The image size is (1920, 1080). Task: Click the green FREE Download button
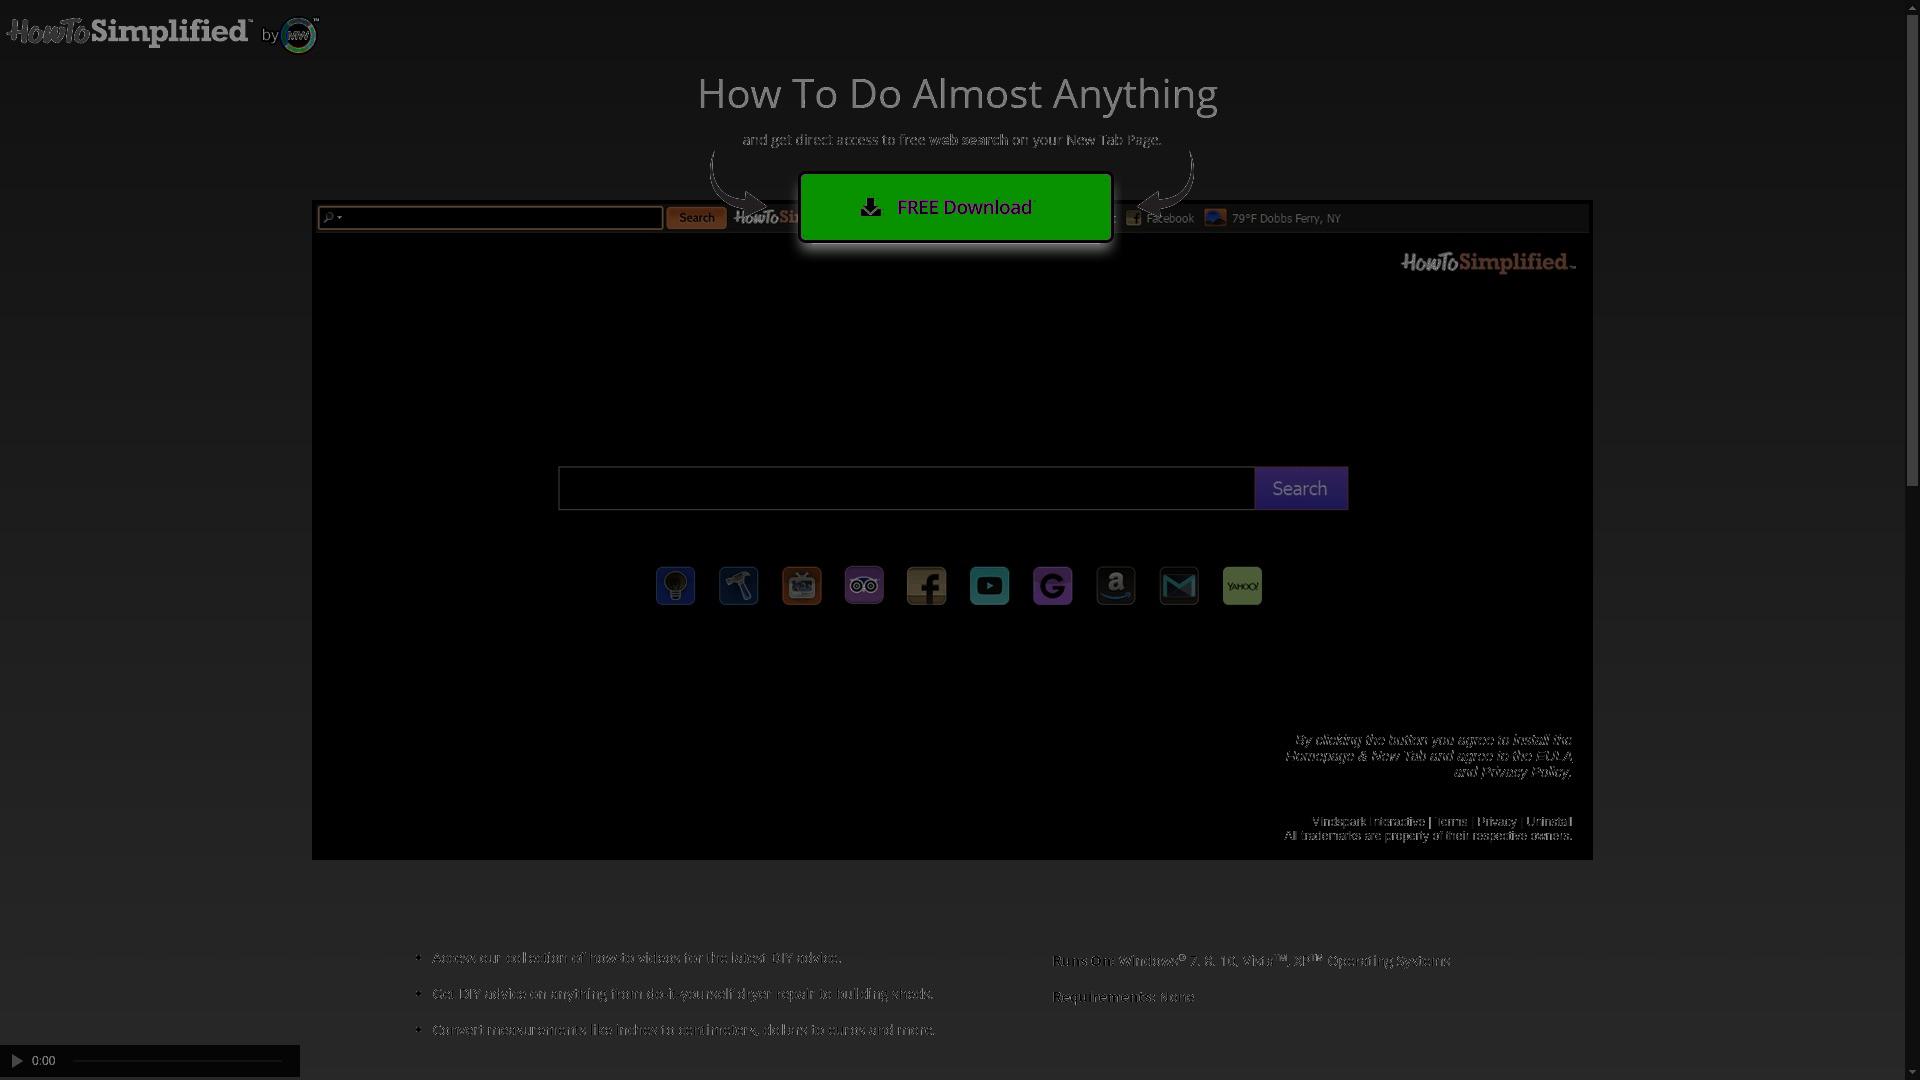pyautogui.click(x=955, y=207)
